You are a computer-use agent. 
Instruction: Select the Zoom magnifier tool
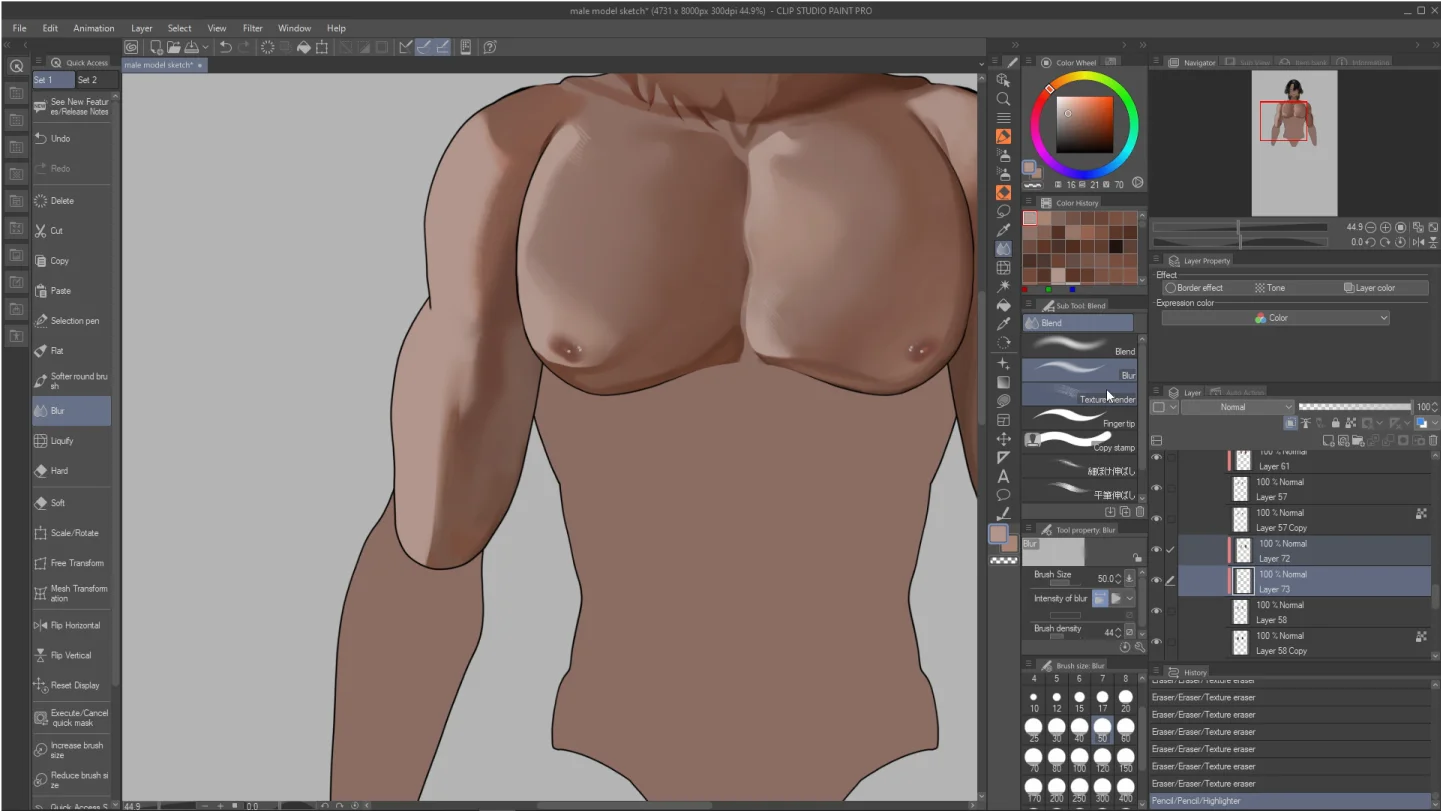1003,99
